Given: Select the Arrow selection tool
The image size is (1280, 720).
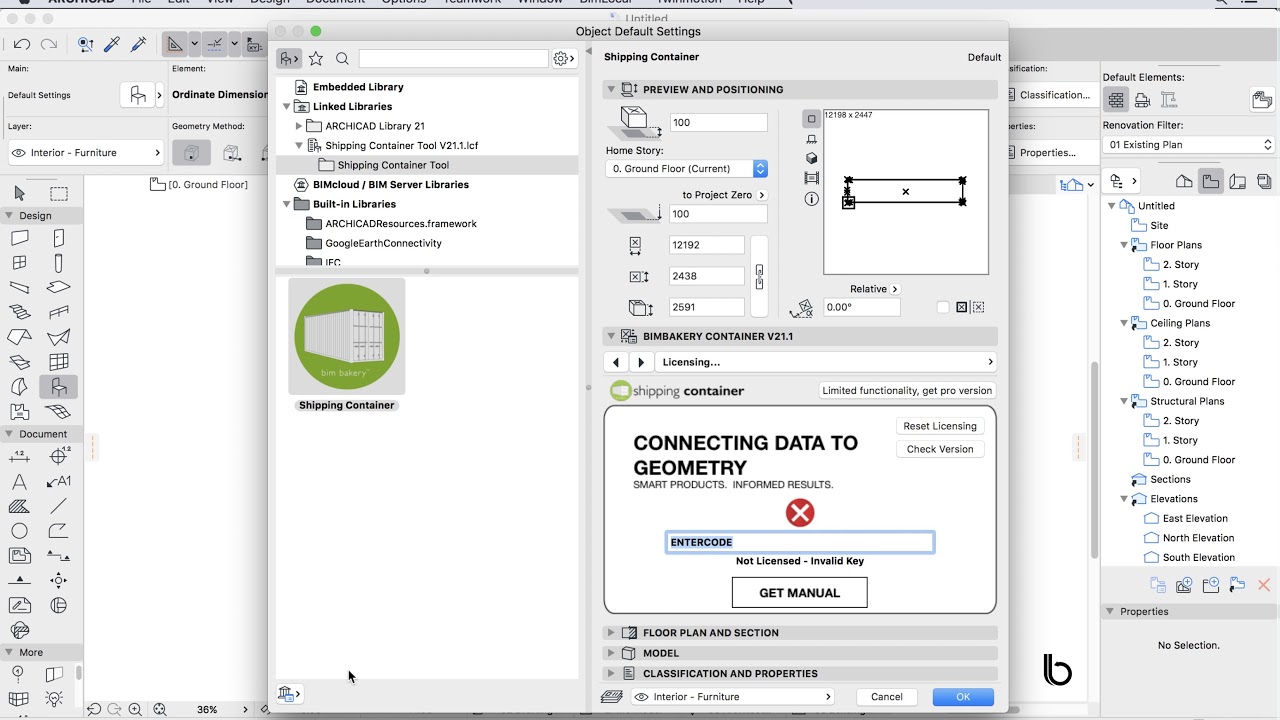Looking at the screenshot, I should (x=19, y=193).
